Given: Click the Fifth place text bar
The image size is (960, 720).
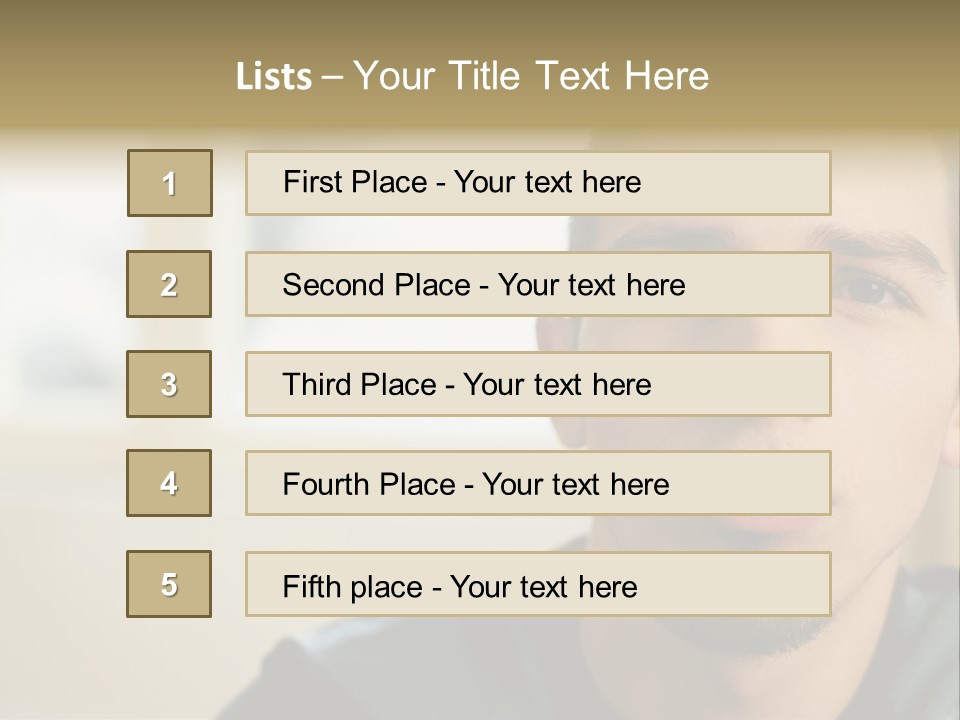Looking at the screenshot, I should click(538, 584).
